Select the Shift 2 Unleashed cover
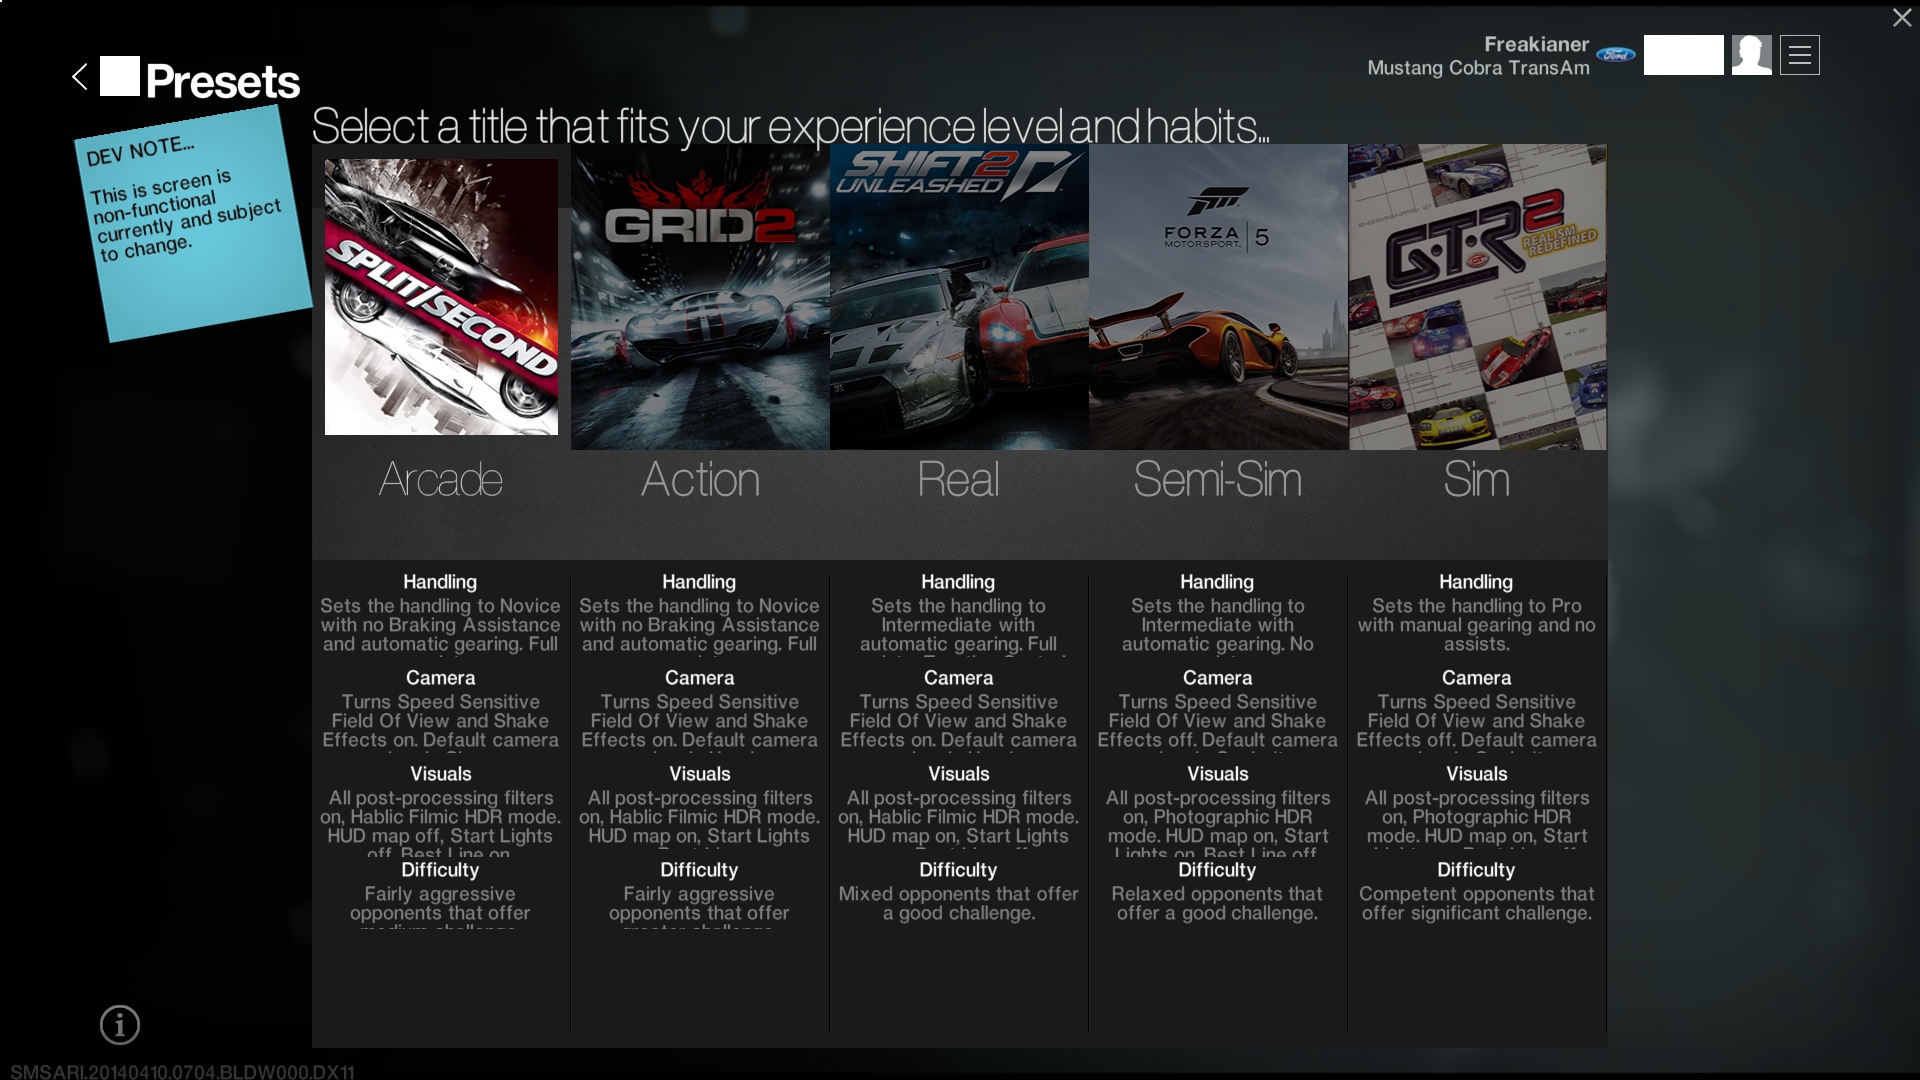Screen dimensions: 1920x1080 (x=959, y=297)
